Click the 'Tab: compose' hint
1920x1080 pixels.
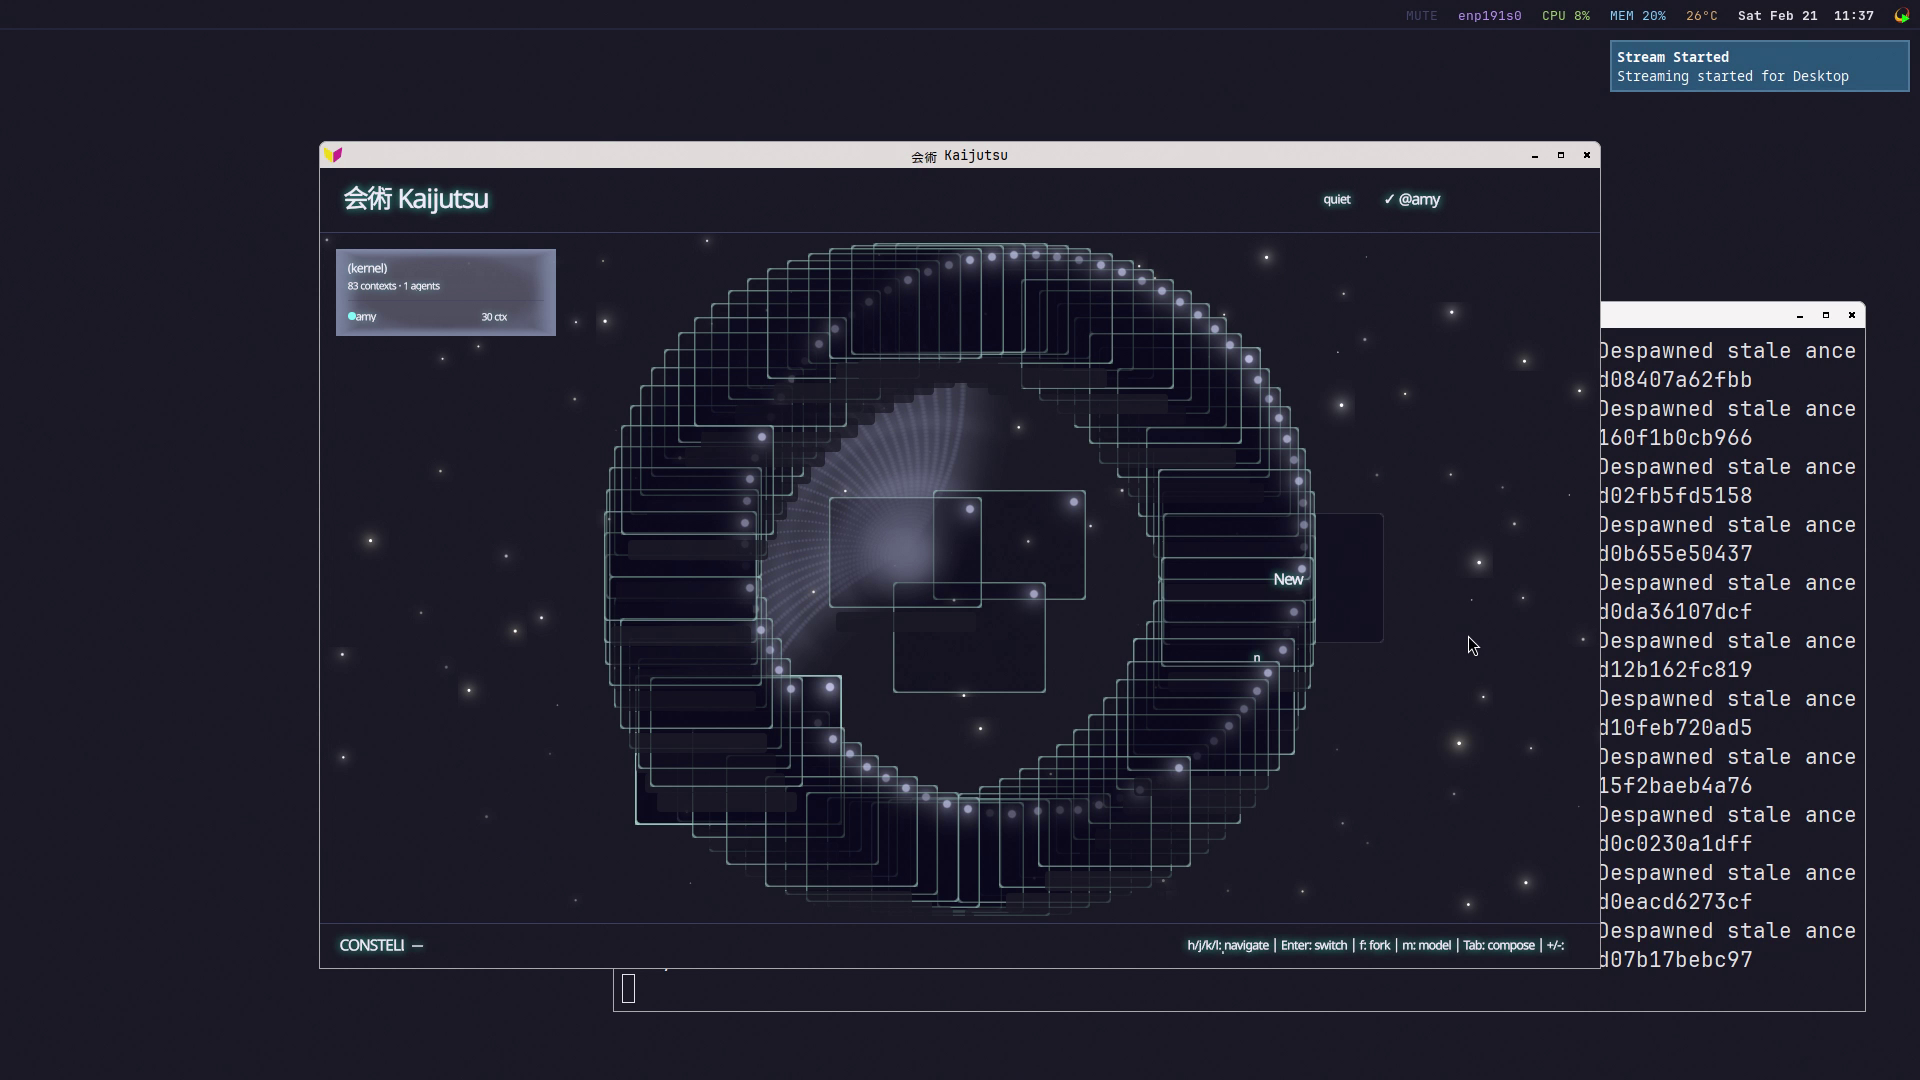(x=1498, y=945)
